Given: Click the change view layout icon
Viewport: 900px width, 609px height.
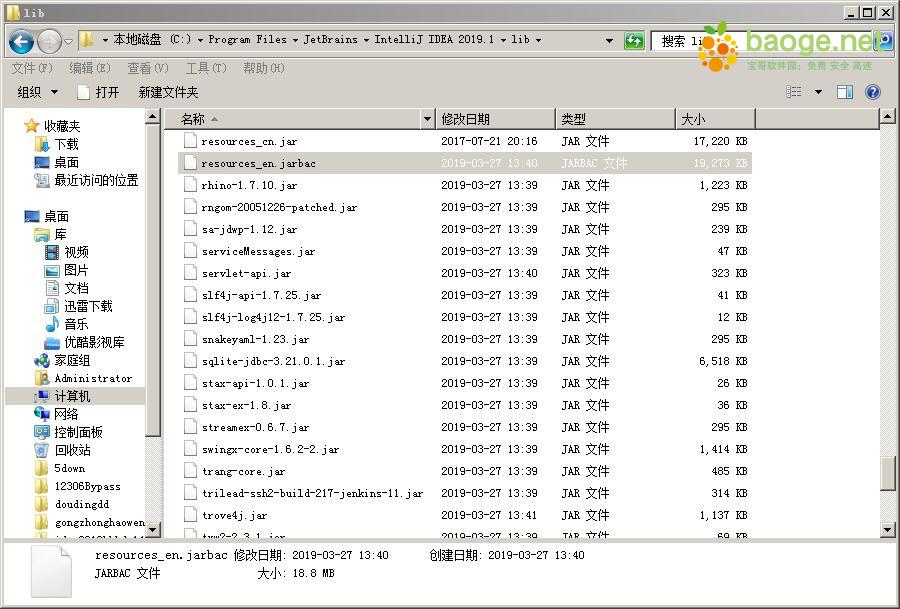Looking at the screenshot, I should click(x=794, y=91).
